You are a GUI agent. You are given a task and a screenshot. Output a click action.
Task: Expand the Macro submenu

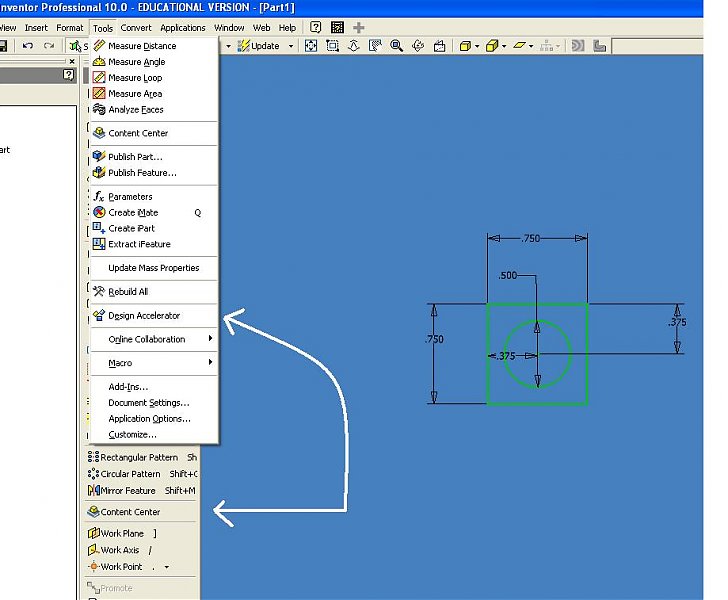pos(154,363)
